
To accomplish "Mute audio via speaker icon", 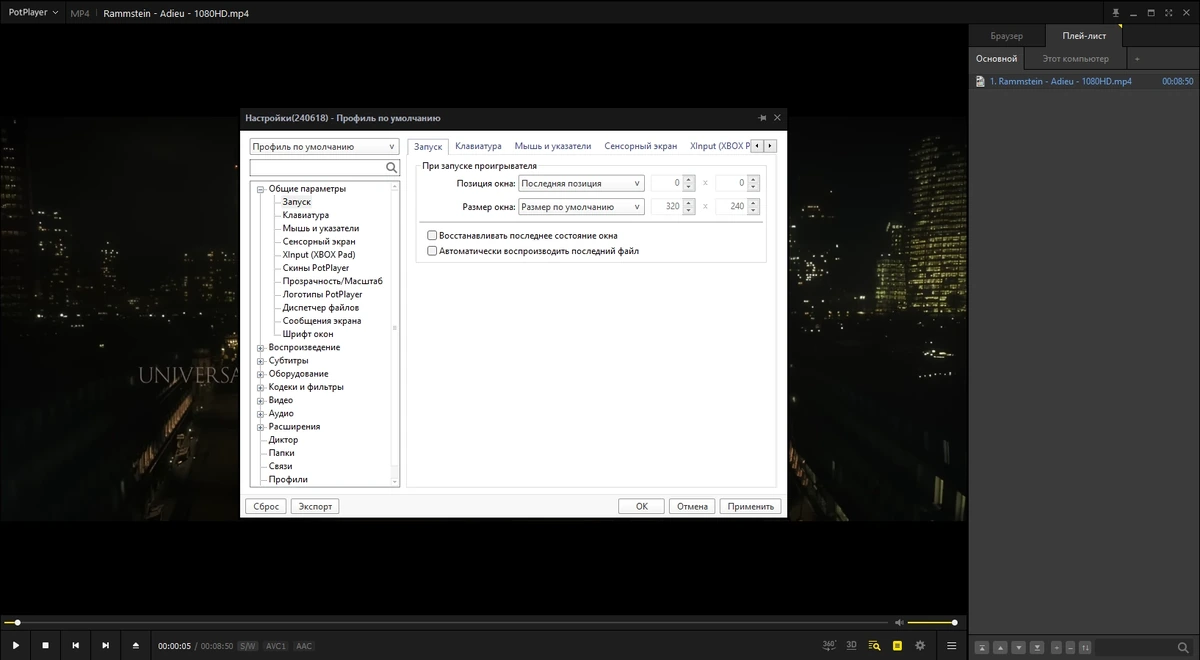I will [x=899, y=622].
